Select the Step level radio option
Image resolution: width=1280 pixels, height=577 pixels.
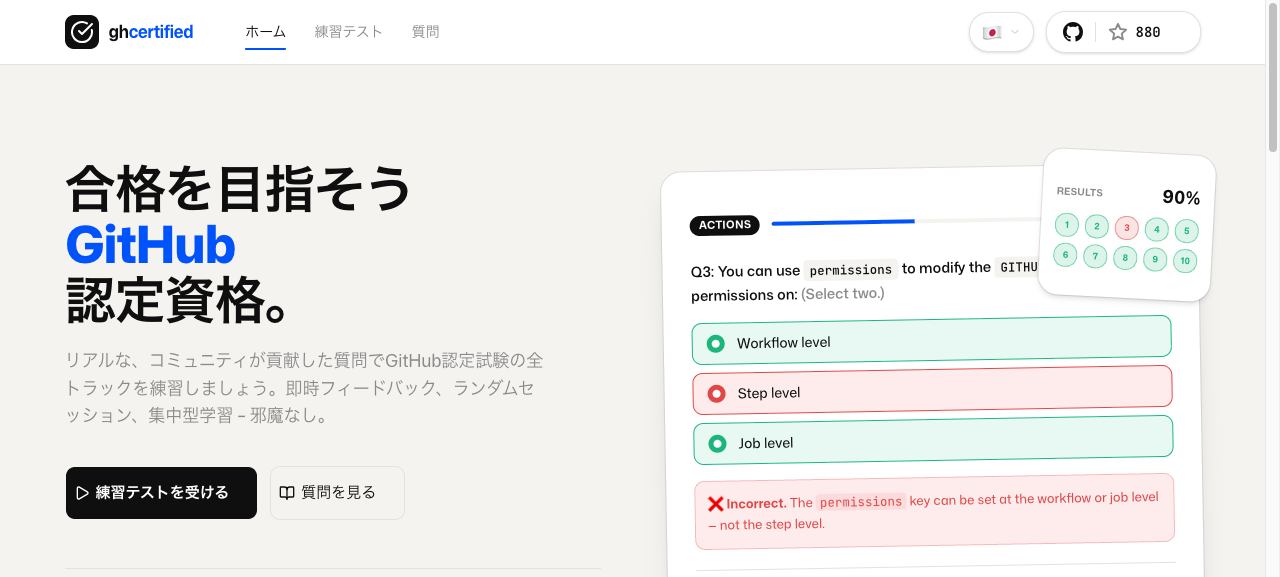716,393
